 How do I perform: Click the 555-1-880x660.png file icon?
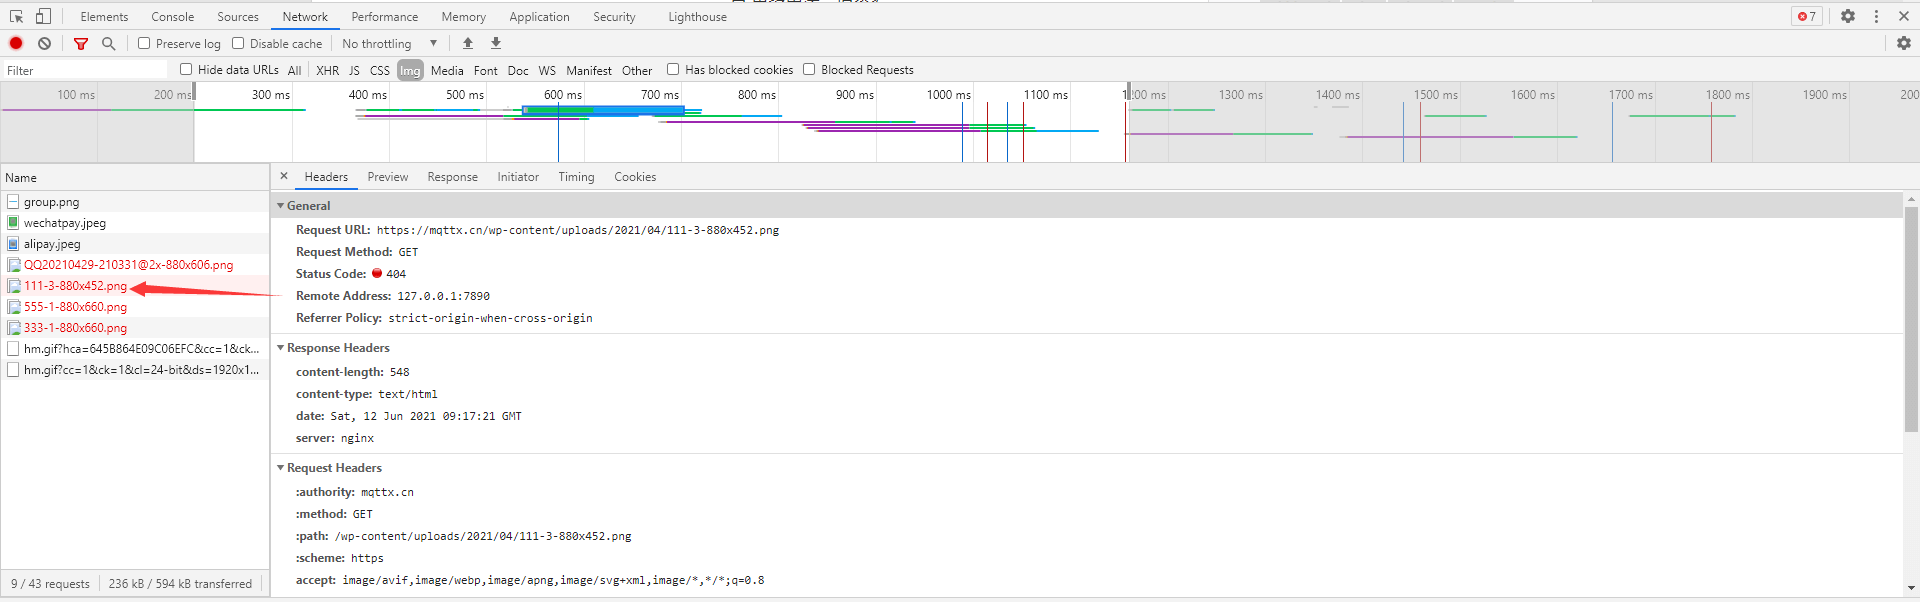(14, 307)
